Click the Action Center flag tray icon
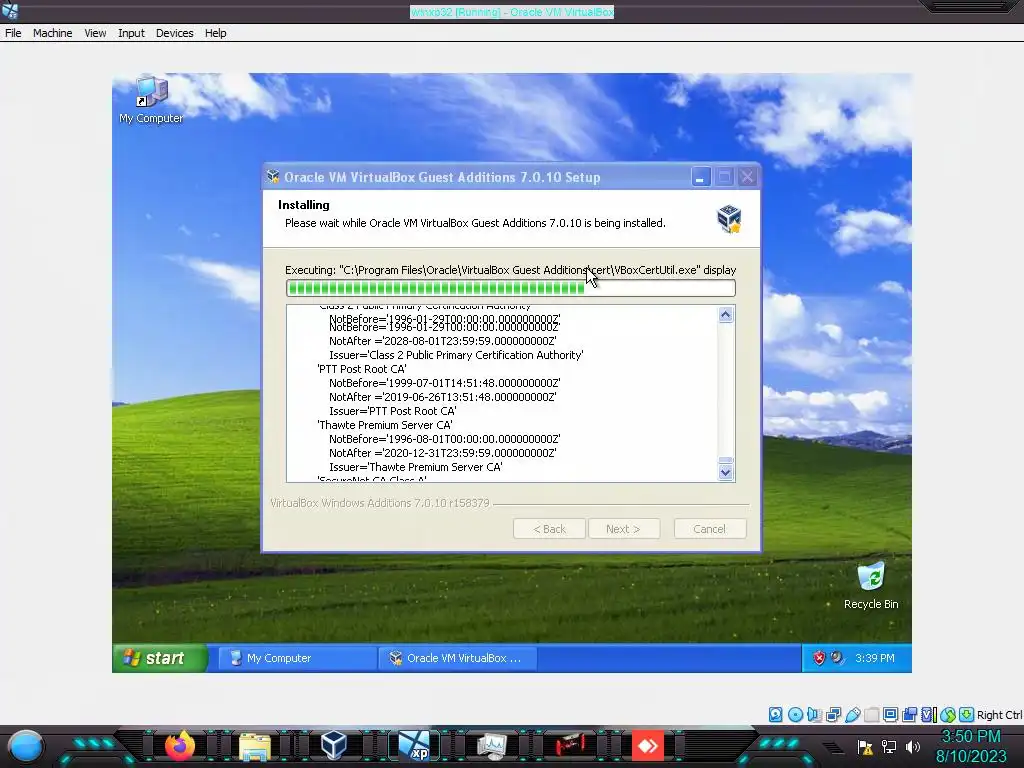The width and height of the screenshot is (1024, 768). [x=865, y=747]
